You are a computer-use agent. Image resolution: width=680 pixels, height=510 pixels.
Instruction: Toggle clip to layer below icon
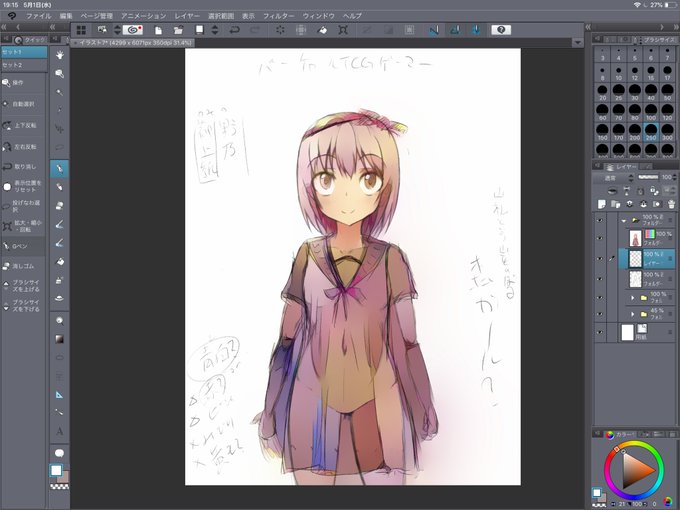click(612, 191)
